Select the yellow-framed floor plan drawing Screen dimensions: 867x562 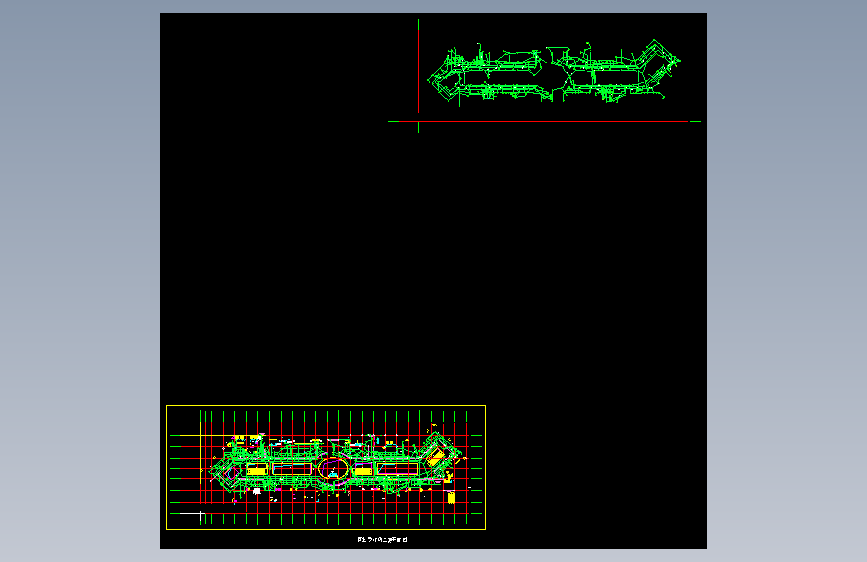[x=326, y=467]
